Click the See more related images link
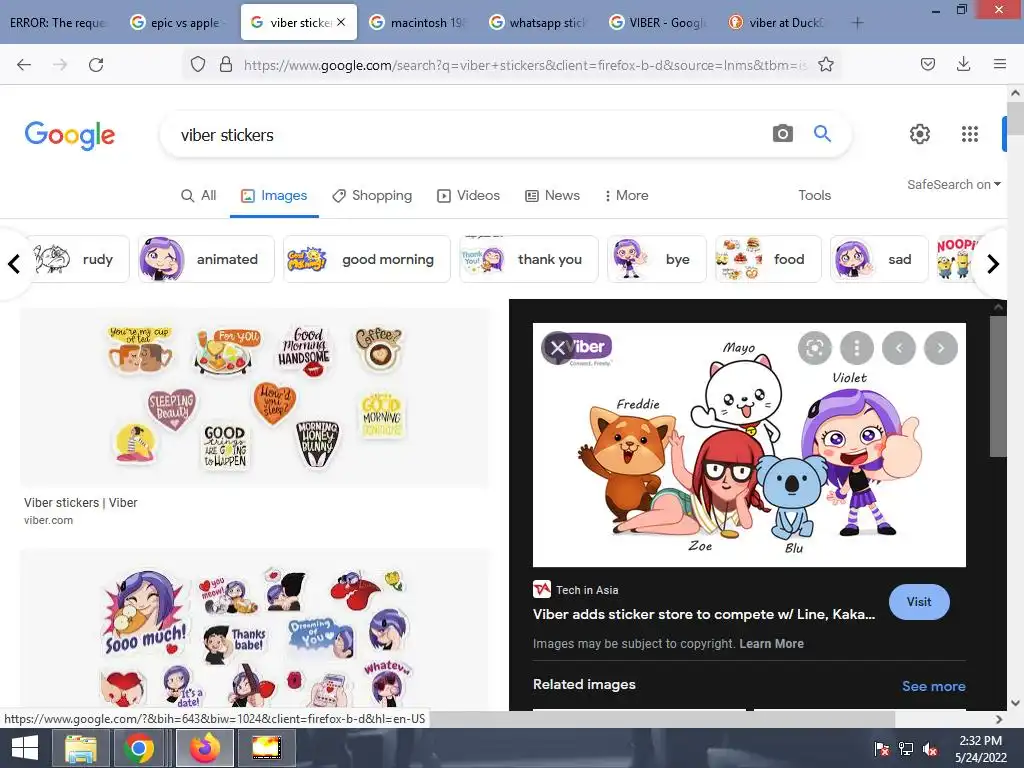This screenshot has height=768, width=1024. [933, 686]
